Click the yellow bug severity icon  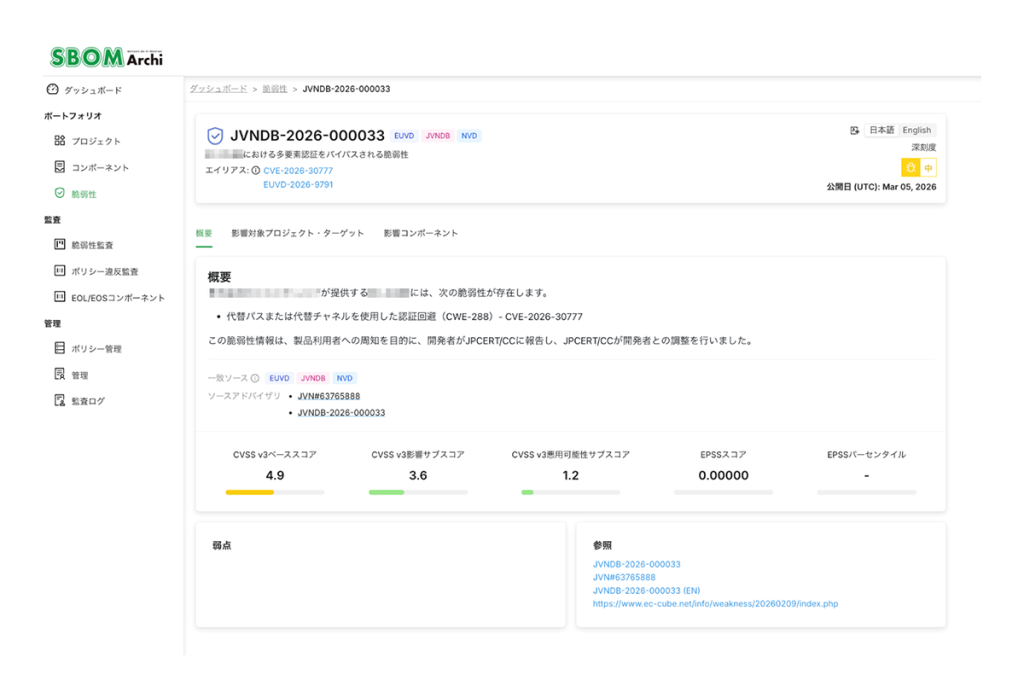tap(910, 168)
